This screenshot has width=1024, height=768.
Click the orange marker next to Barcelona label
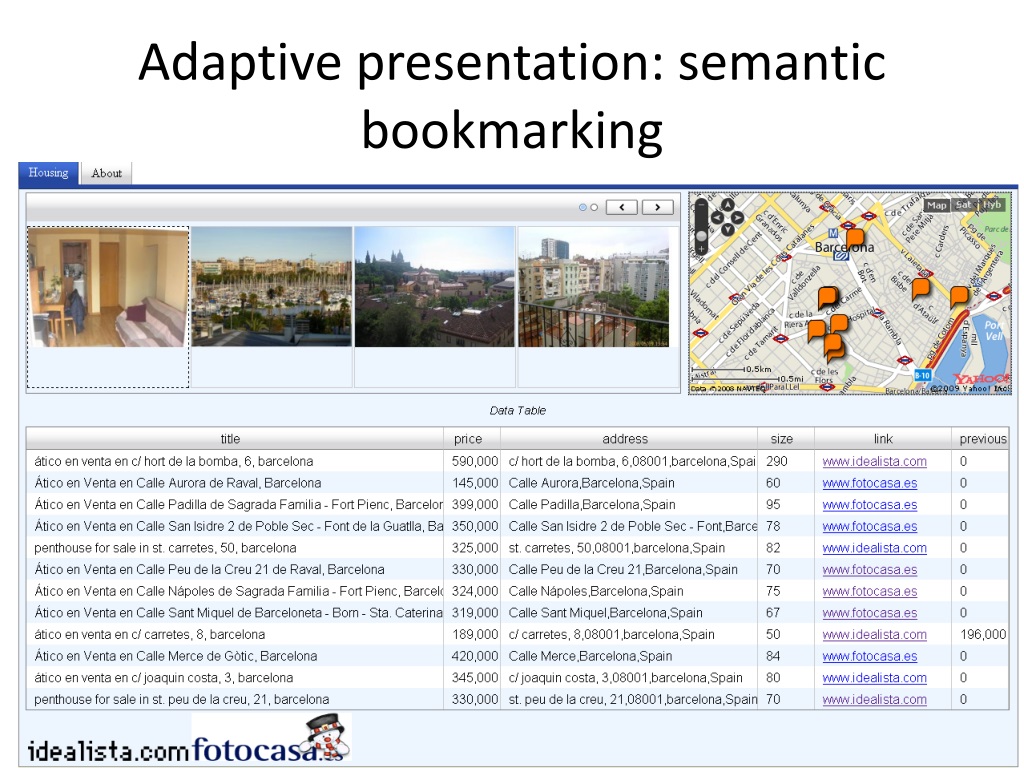[x=854, y=238]
